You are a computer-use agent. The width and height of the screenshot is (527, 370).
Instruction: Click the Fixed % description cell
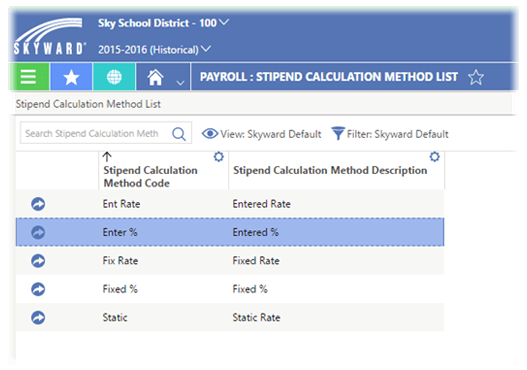coord(250,289)
